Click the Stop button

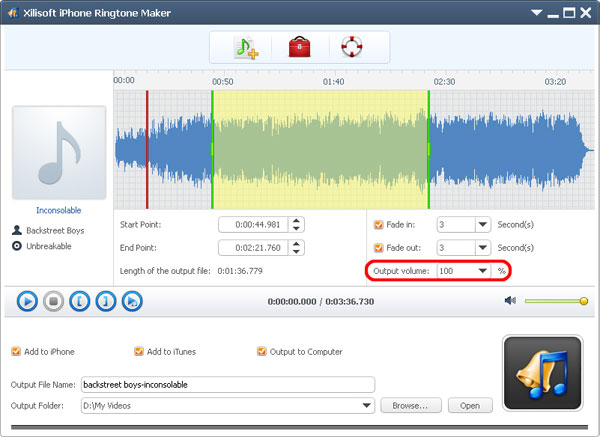[53, 301]
